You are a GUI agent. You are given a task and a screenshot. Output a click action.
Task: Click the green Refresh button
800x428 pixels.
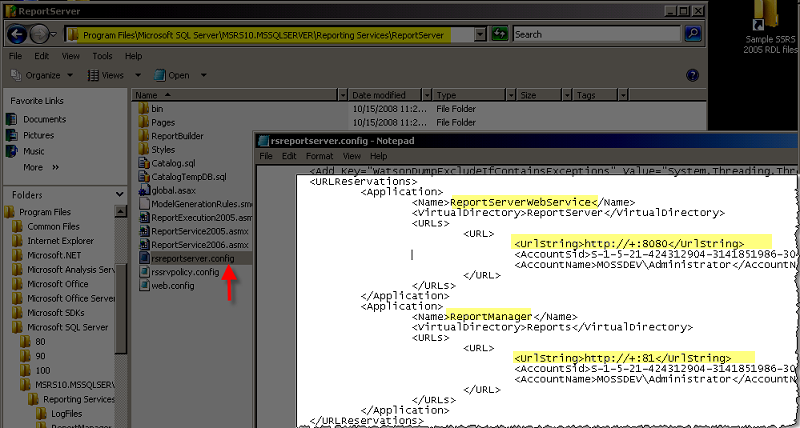(x=499, y=35)
